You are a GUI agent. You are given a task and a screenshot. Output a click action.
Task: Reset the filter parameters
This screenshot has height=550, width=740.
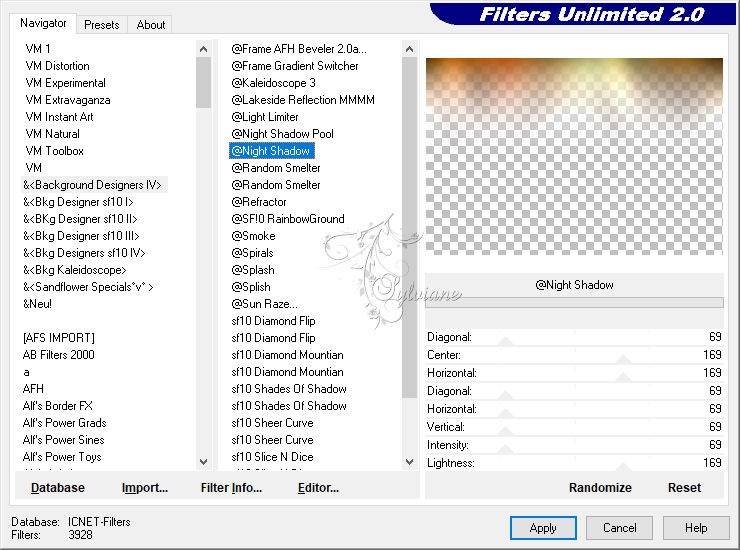click(684, 488)
